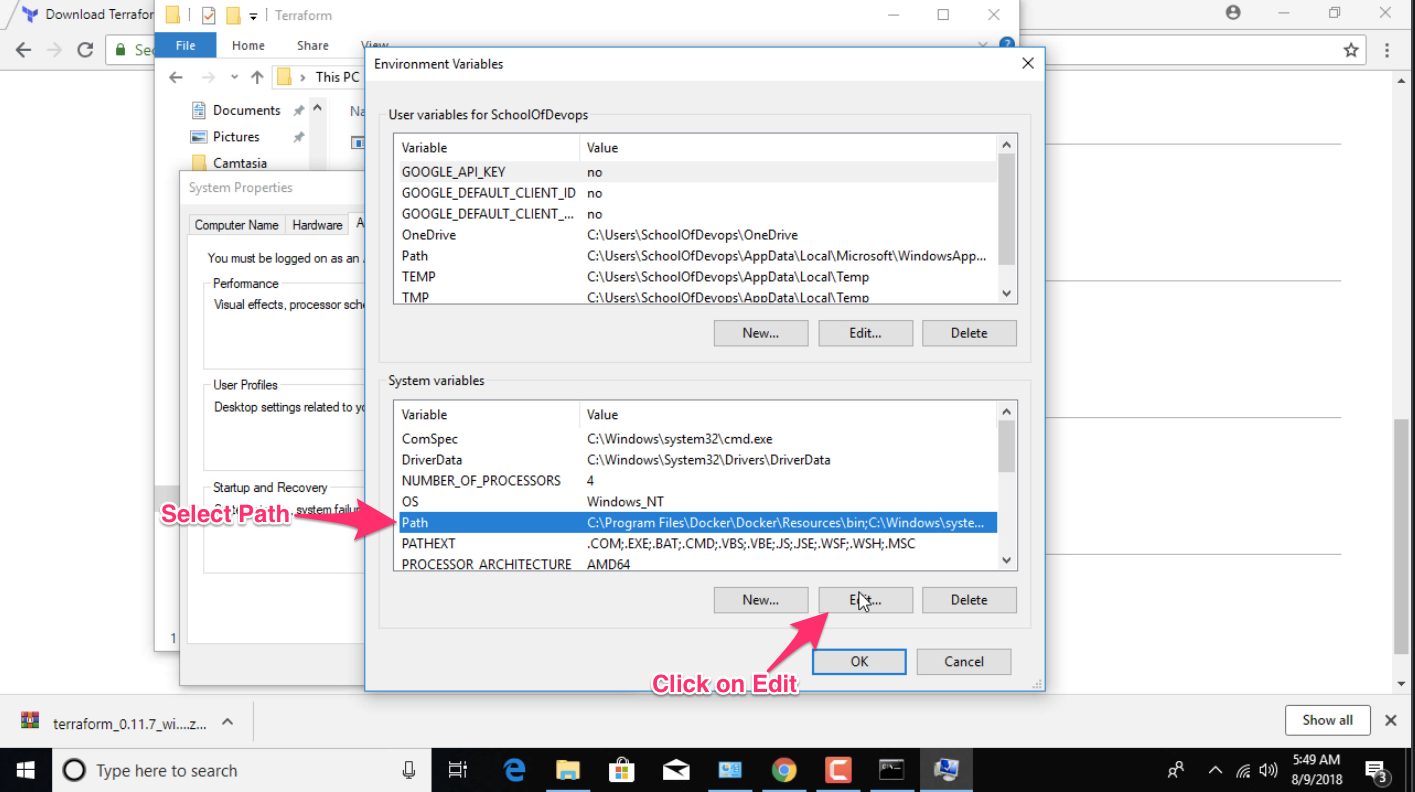The width and height of the screenshot is (1415, 792).
Task: Launch Google Chrome from the taskbar
Action: point(784,770)
